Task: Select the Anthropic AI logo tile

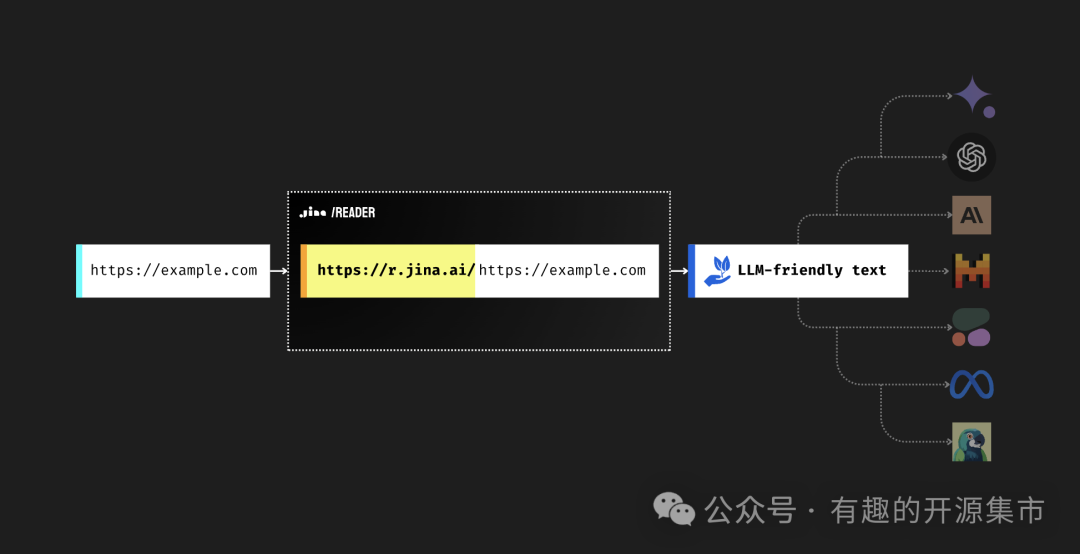Action: point(971,215)
